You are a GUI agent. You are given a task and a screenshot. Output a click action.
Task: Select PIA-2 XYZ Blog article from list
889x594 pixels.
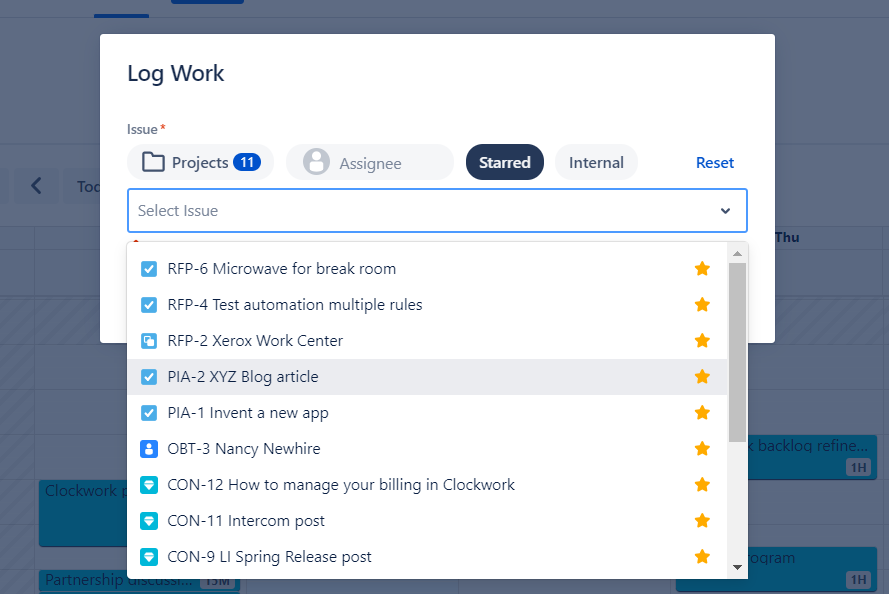[x=243, y=377]
